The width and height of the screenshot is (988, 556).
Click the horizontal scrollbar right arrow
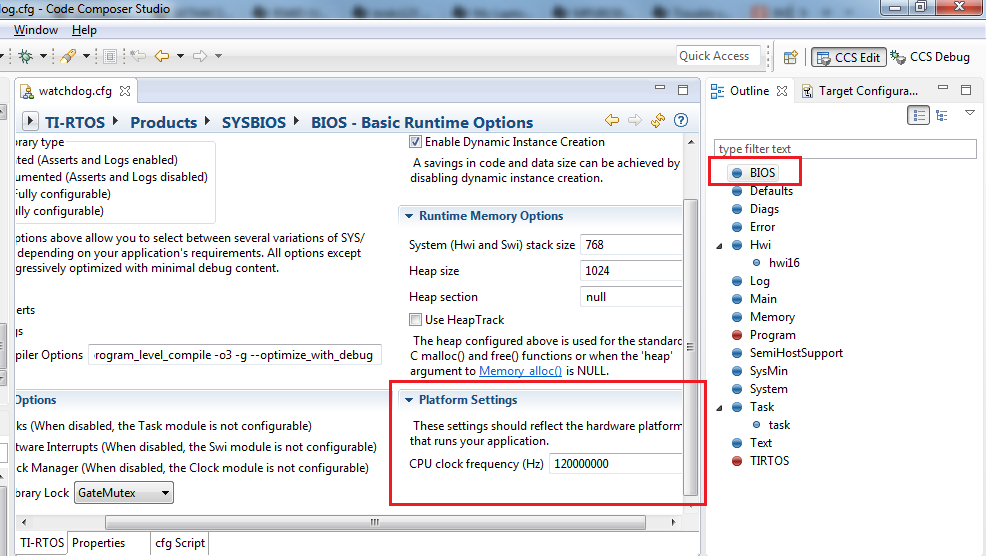[674, 522]
